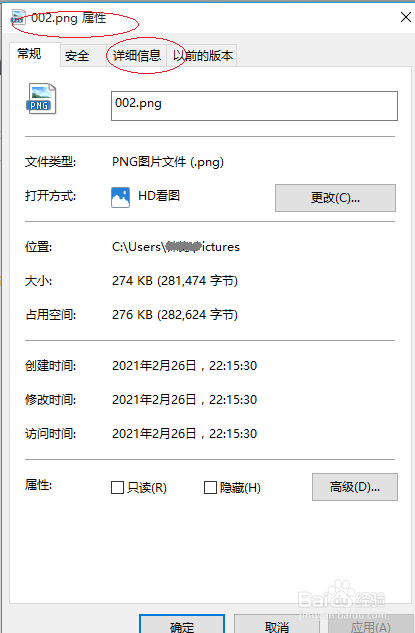This screenshot has width=415, height=633.
Task: Click the 002.png filename input field
Action: pyautogui.click(x=254, y=106)
